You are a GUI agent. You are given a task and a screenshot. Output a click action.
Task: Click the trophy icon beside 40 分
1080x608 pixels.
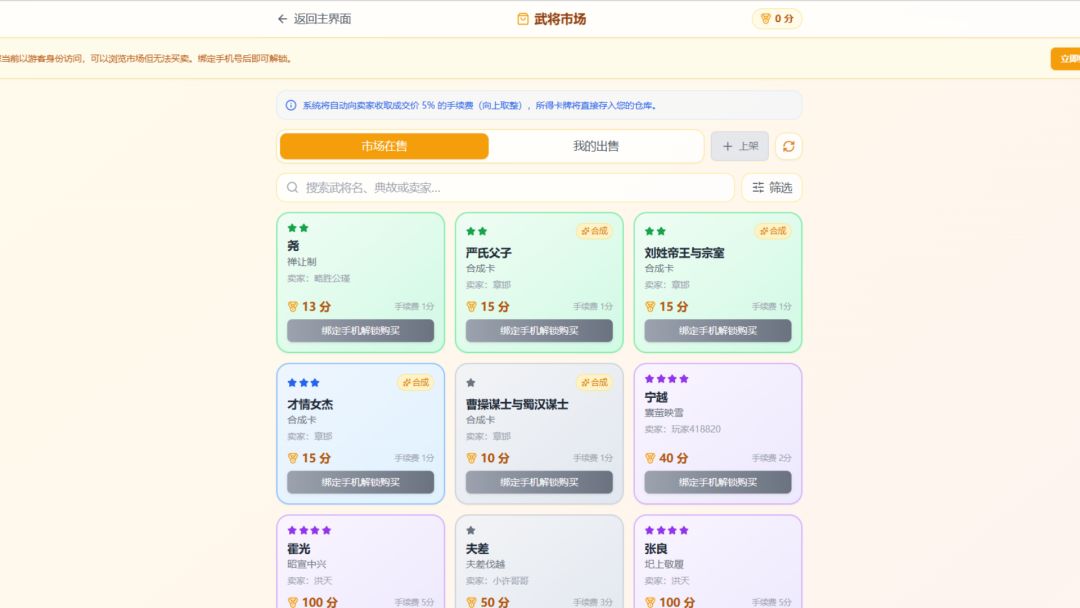650,458
